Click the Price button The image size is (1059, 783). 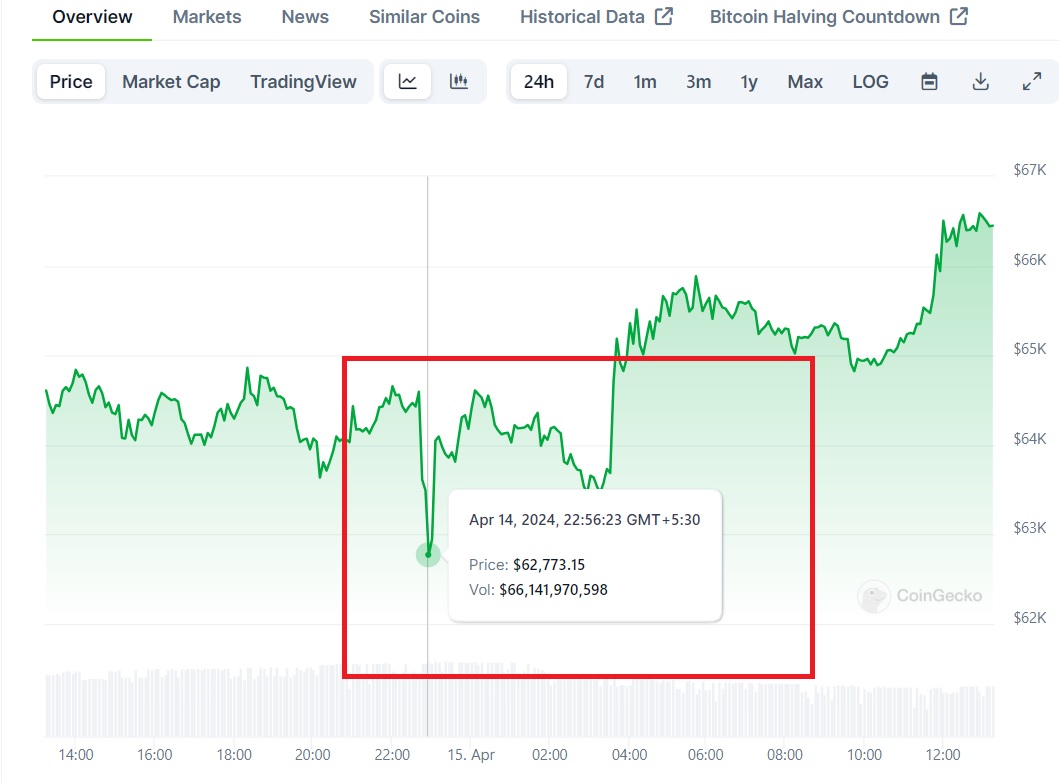pyautogui.click(x=69, y=82)
